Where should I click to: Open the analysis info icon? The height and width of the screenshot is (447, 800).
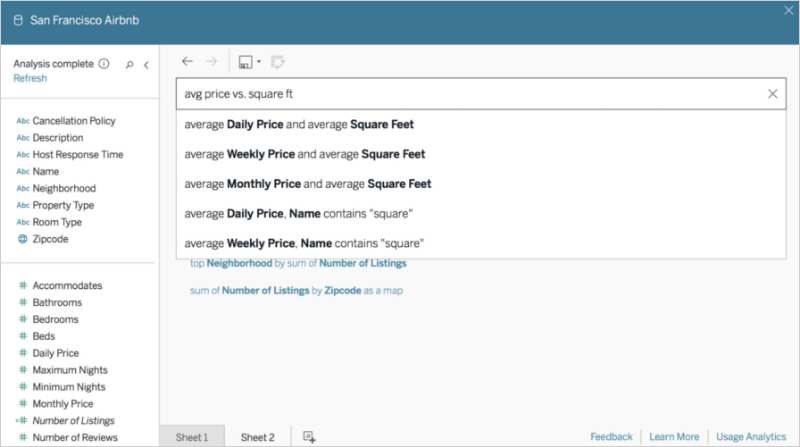(104, 64)
